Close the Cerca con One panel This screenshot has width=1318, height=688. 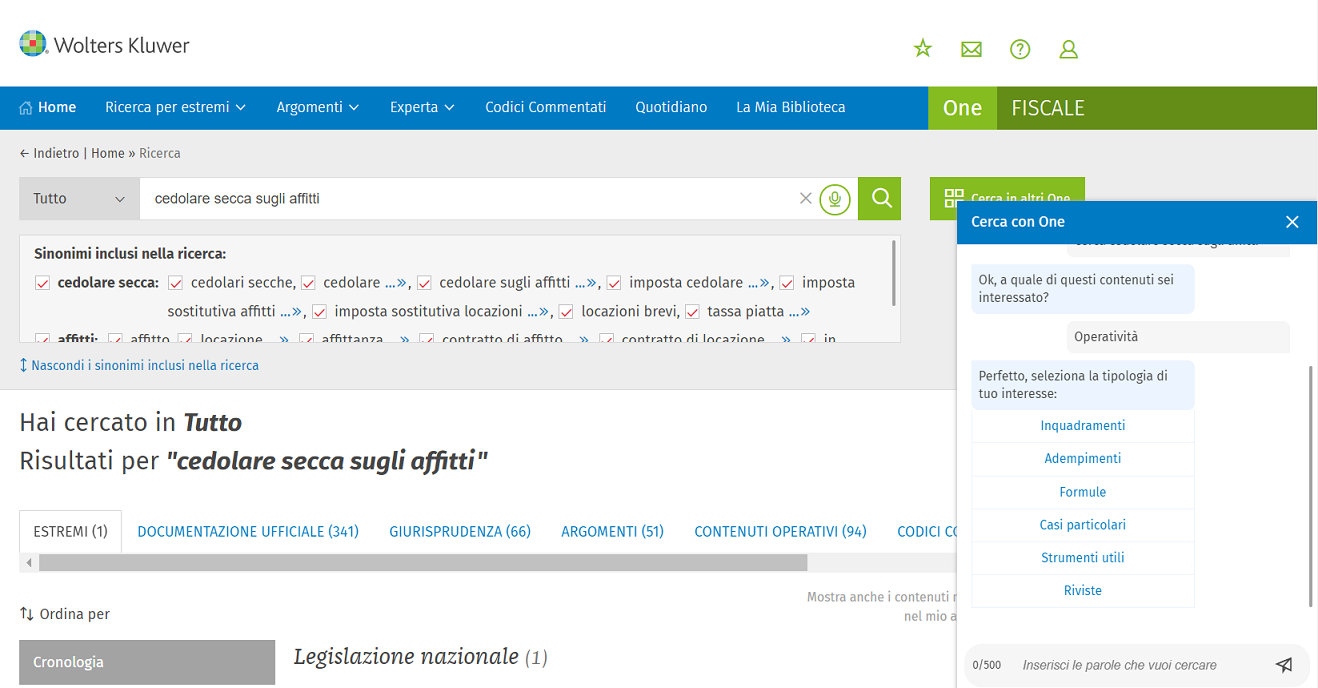tap(1292, 222)
